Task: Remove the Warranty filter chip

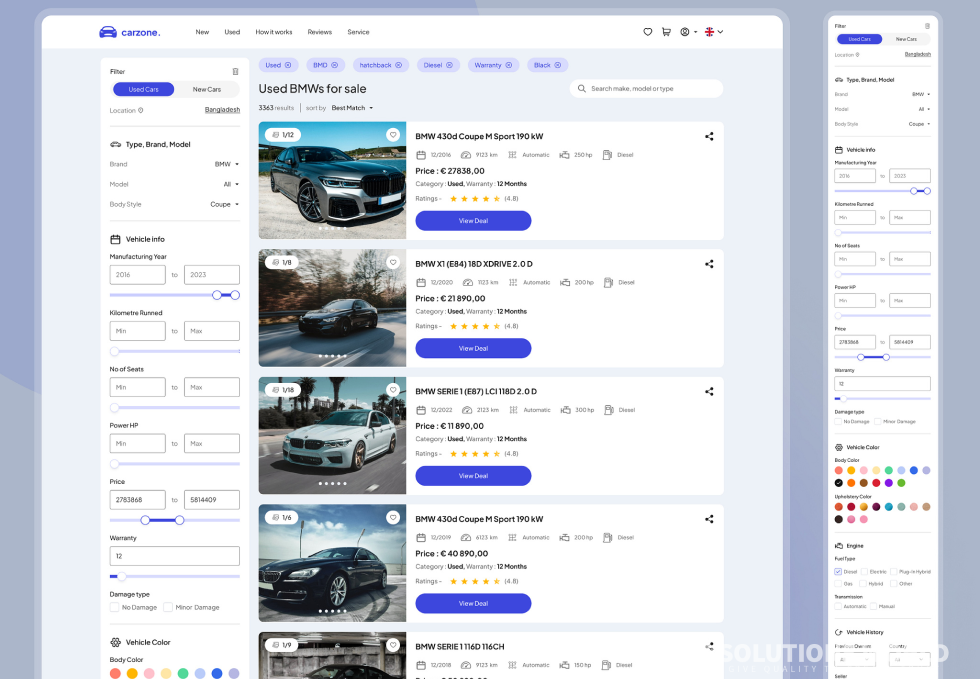Action: 509,65
